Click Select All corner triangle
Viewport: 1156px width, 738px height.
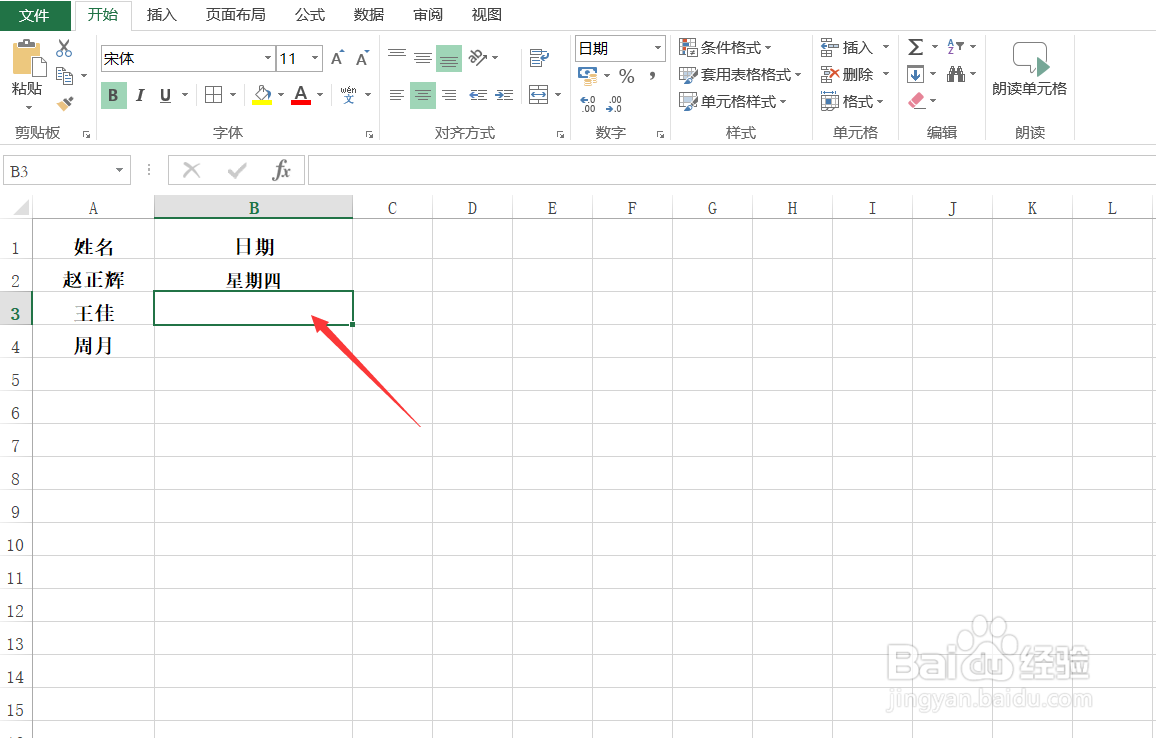[20, 207]
